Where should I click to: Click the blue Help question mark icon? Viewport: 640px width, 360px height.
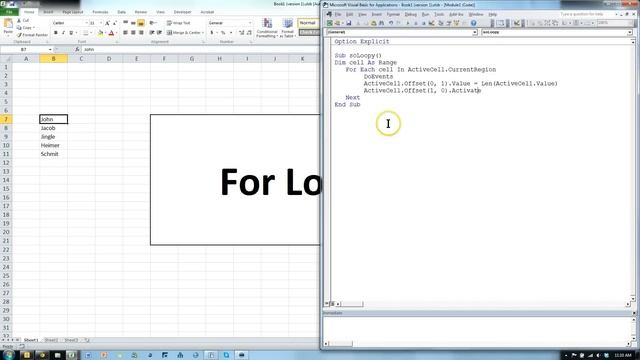pos(473,23)
